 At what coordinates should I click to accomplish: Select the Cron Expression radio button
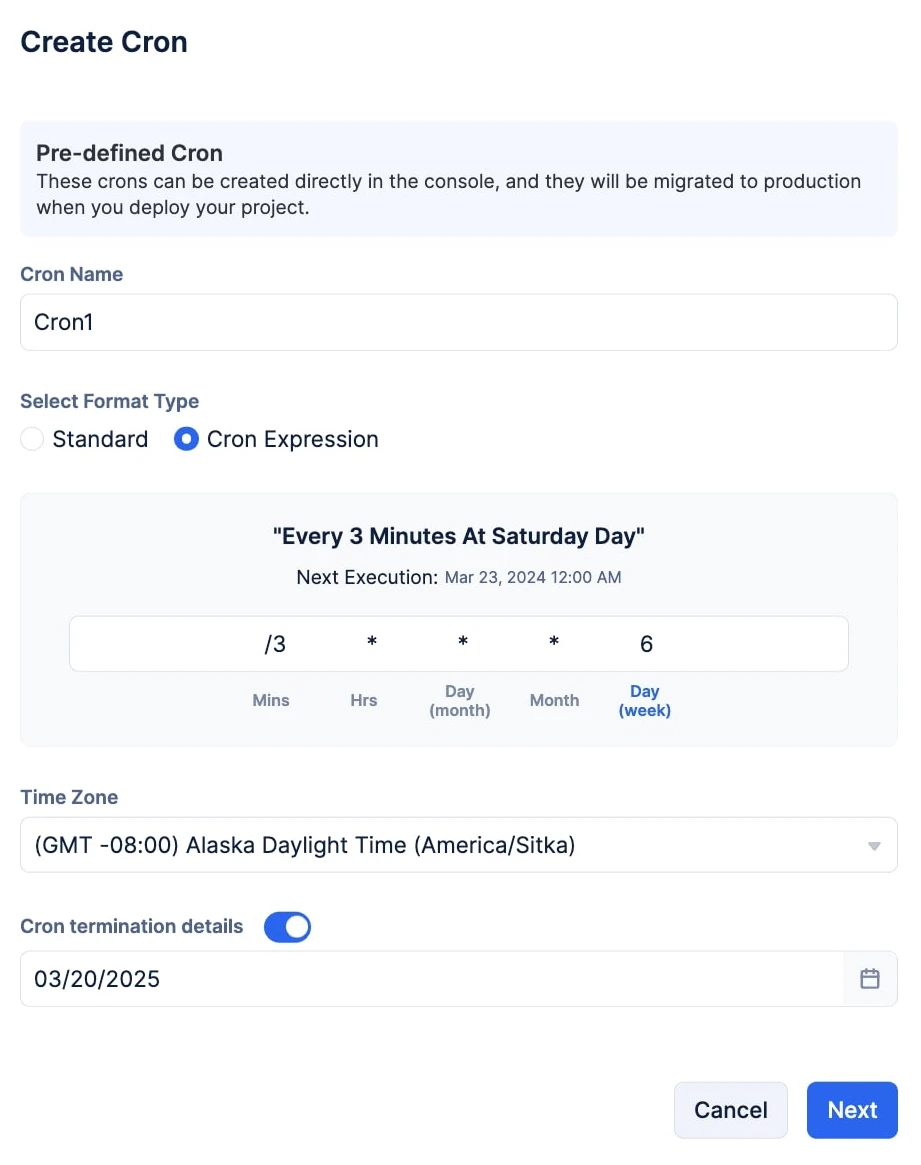(x=186, y=439)
